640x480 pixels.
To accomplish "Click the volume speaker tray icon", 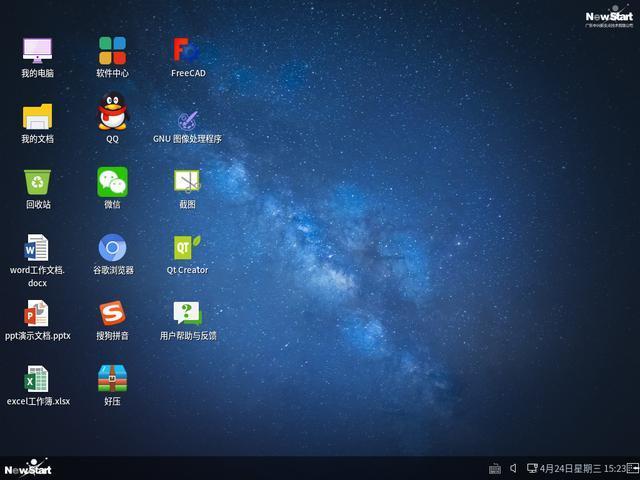I will (x=513, y=468).
